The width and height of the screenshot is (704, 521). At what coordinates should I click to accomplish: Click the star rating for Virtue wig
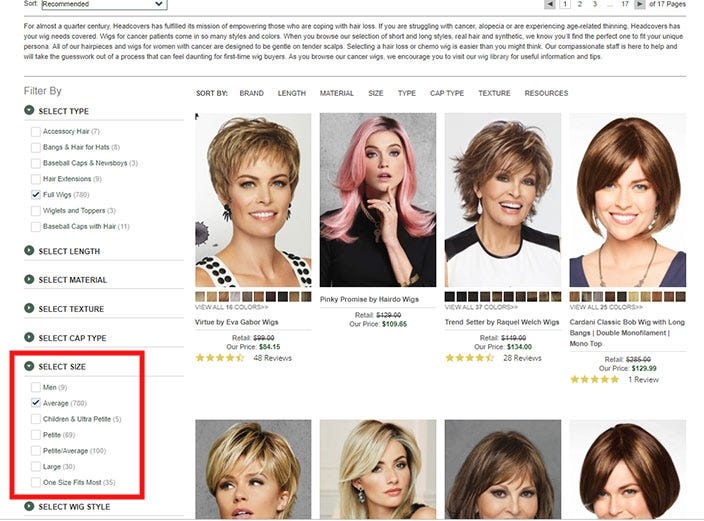[220, 358]
